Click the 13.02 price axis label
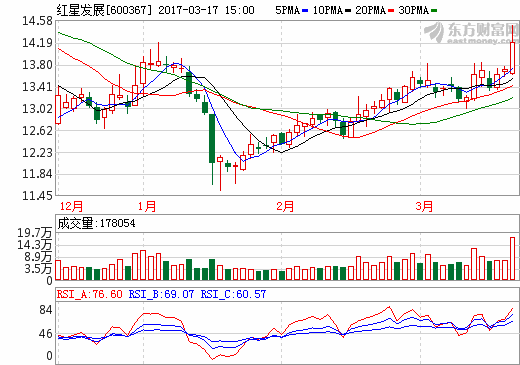Viewport: 520px width, 365px height. coord(37,109)
